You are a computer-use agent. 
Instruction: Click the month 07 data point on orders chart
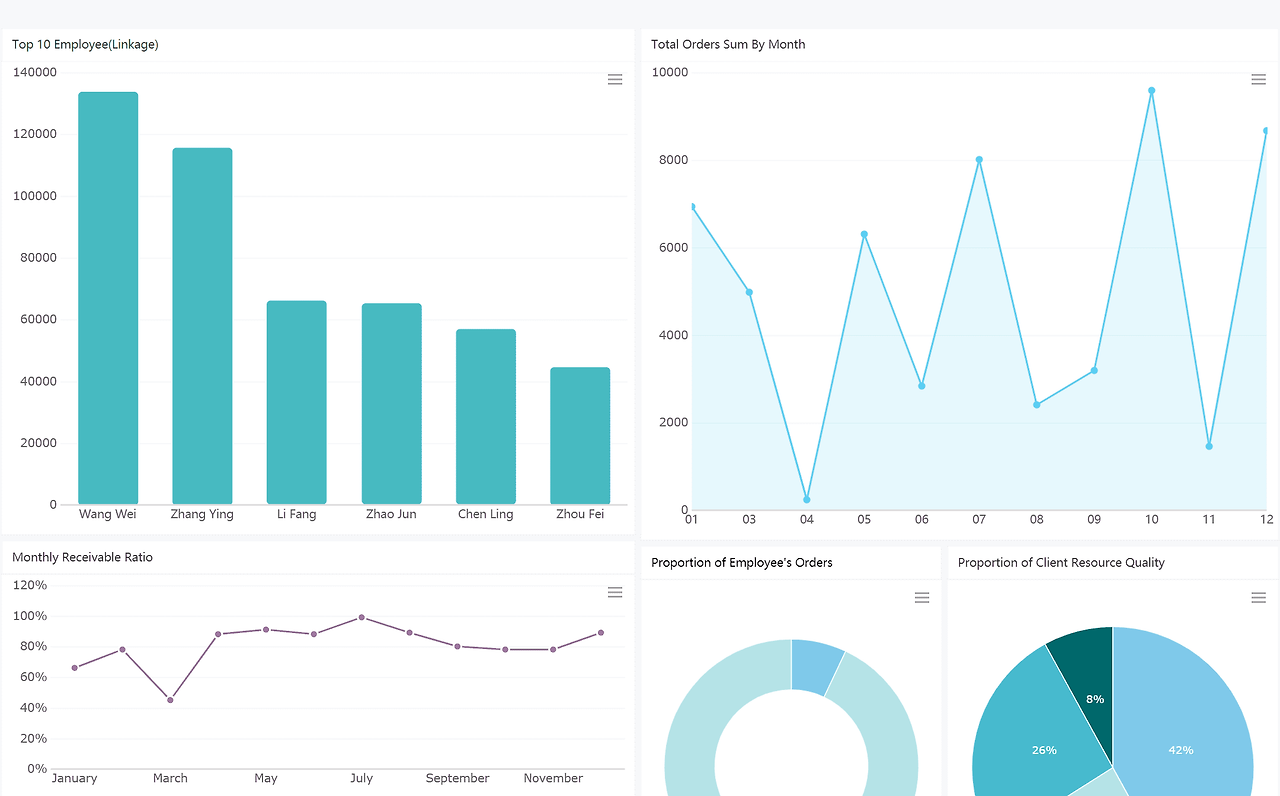[x=979, y=160]
